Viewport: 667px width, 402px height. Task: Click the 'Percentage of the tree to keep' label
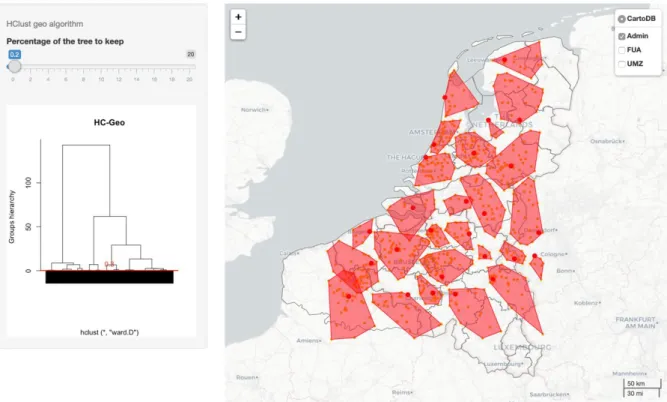point(65,41)
